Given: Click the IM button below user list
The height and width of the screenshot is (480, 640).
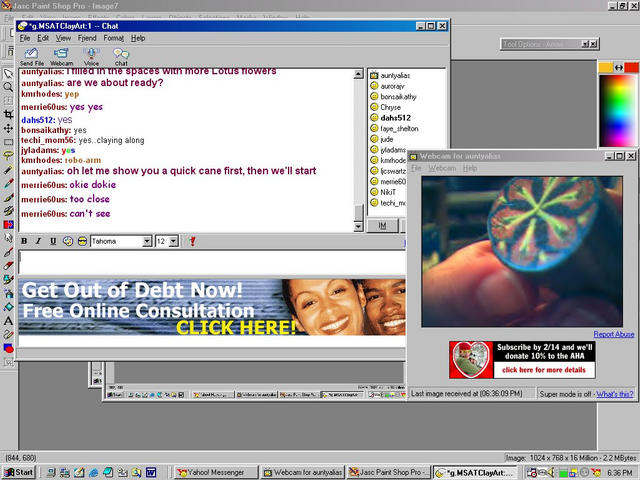Looking at the screenshot, I should (382, 225).
